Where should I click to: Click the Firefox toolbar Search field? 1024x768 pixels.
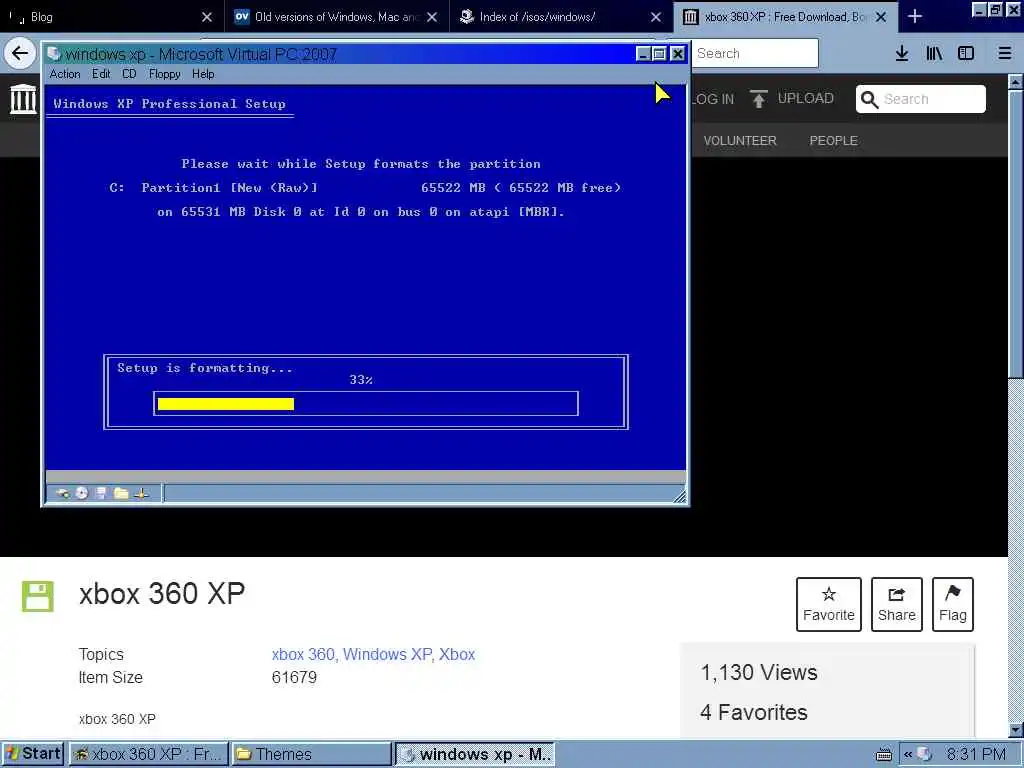[x=755, y=54]
